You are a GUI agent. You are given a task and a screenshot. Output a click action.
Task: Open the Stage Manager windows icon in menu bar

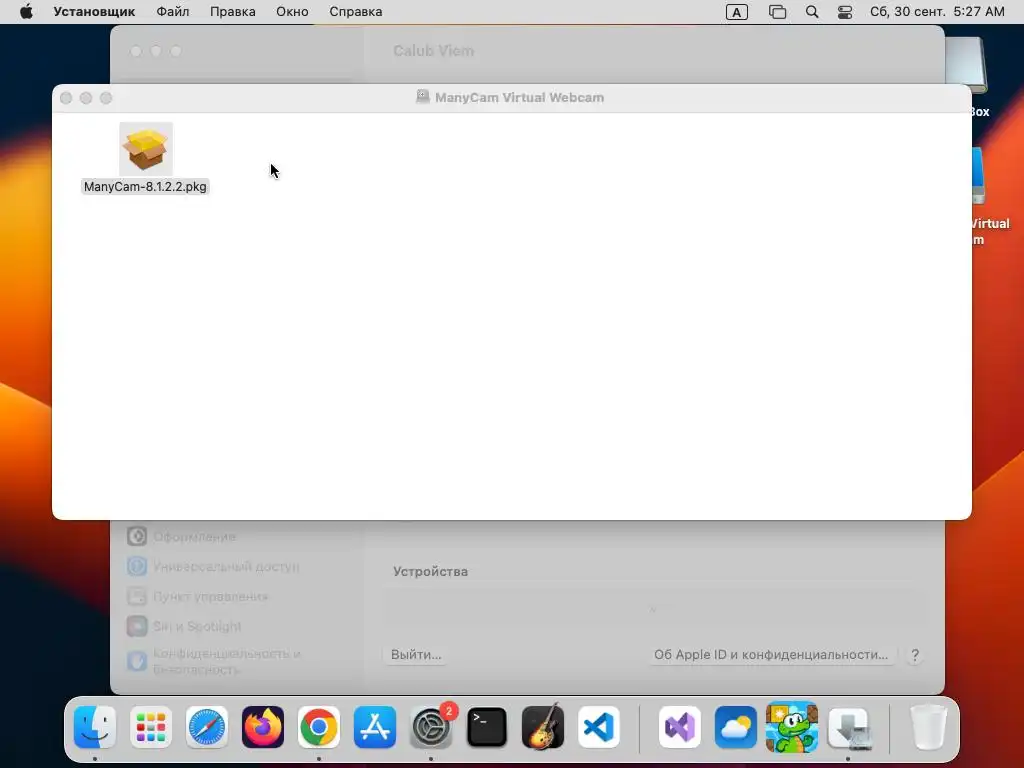point(777,12)
